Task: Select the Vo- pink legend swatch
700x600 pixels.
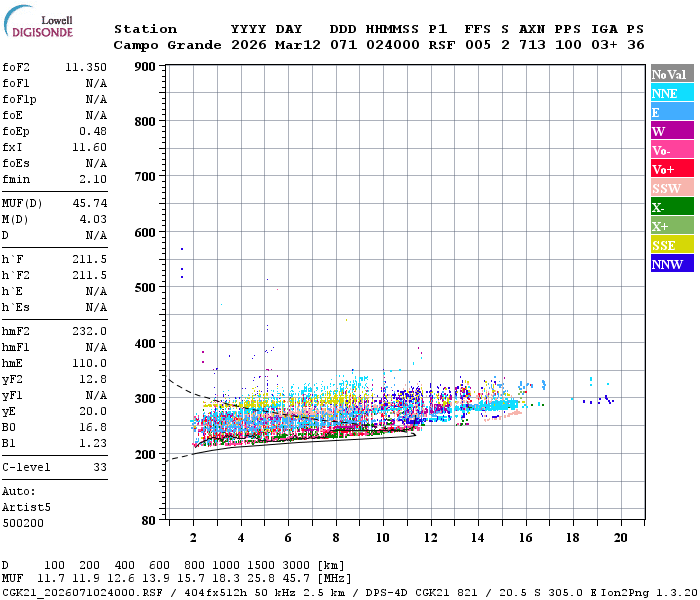Action: point(672,150)
